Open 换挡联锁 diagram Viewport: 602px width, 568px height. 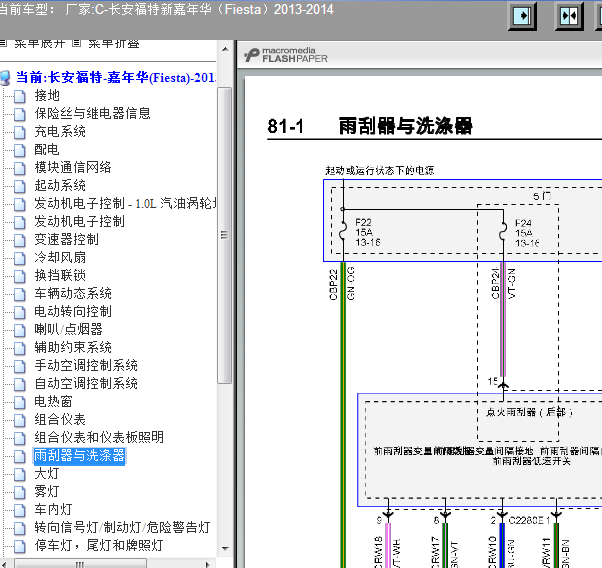pyautogui.click(x=60, y=275)
